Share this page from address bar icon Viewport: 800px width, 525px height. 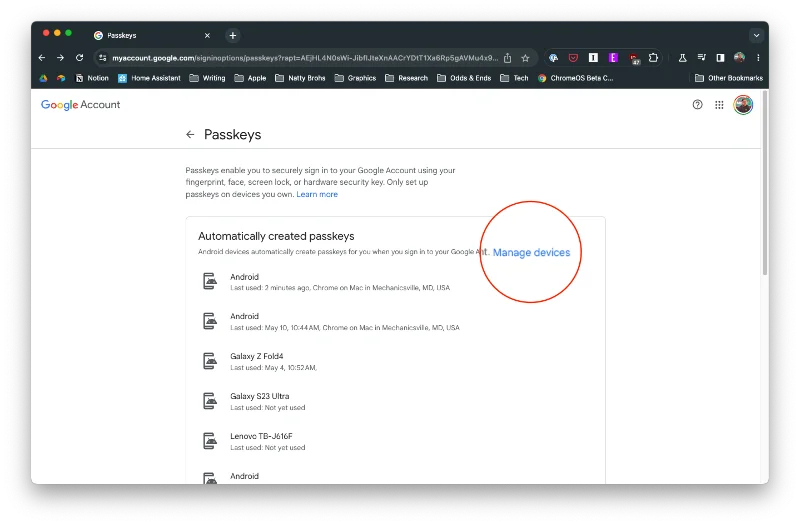pos(508,58)
